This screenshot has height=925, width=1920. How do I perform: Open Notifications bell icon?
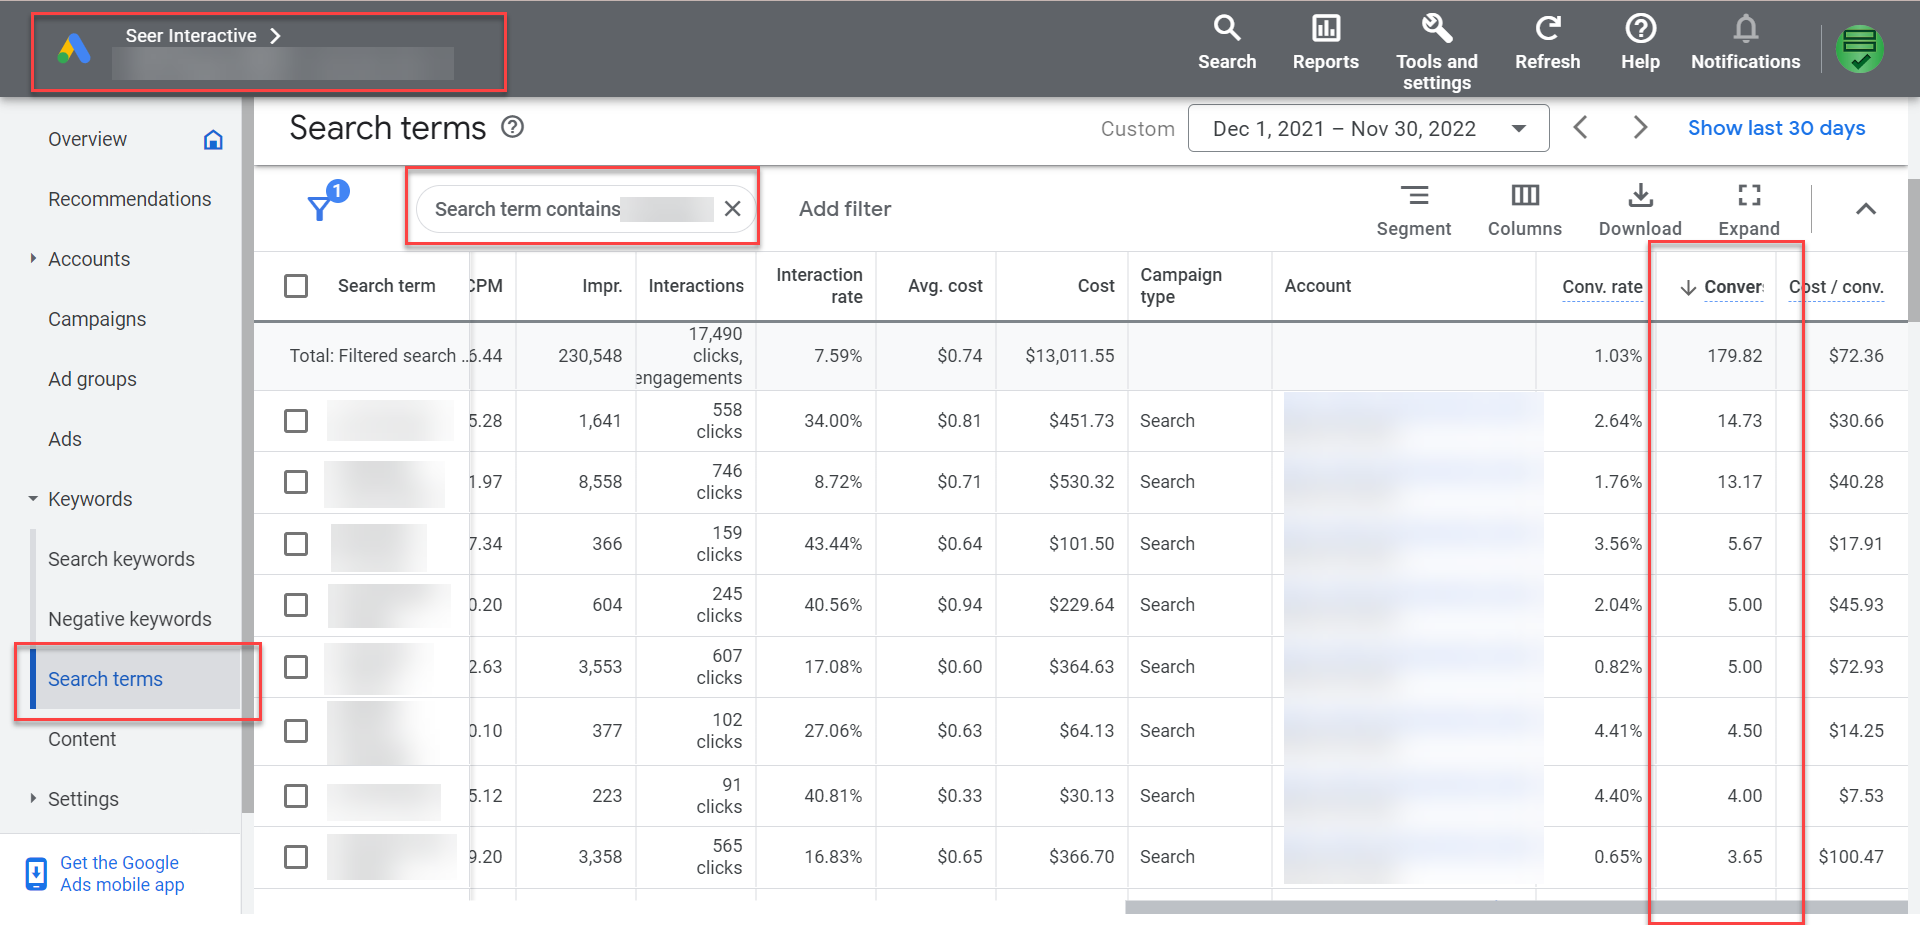1745,30
